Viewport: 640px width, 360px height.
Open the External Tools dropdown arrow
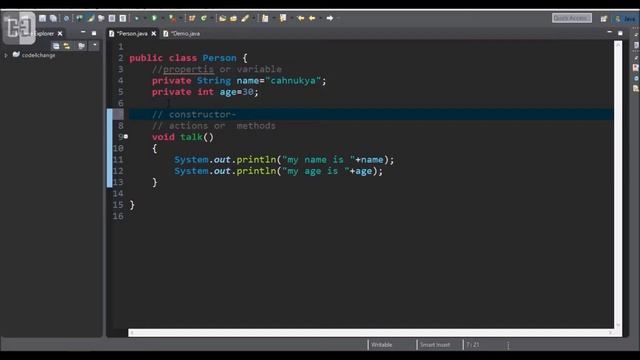point(180,18)
